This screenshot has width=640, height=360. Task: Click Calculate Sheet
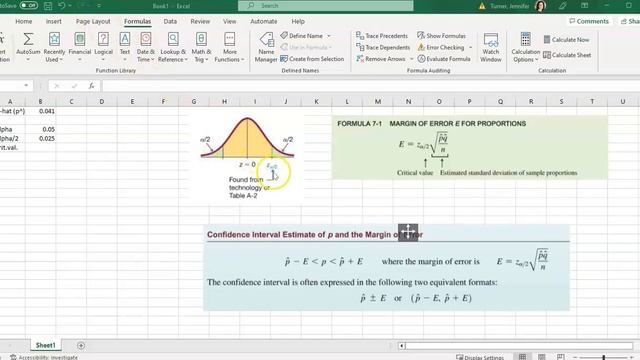pos(567,55)
